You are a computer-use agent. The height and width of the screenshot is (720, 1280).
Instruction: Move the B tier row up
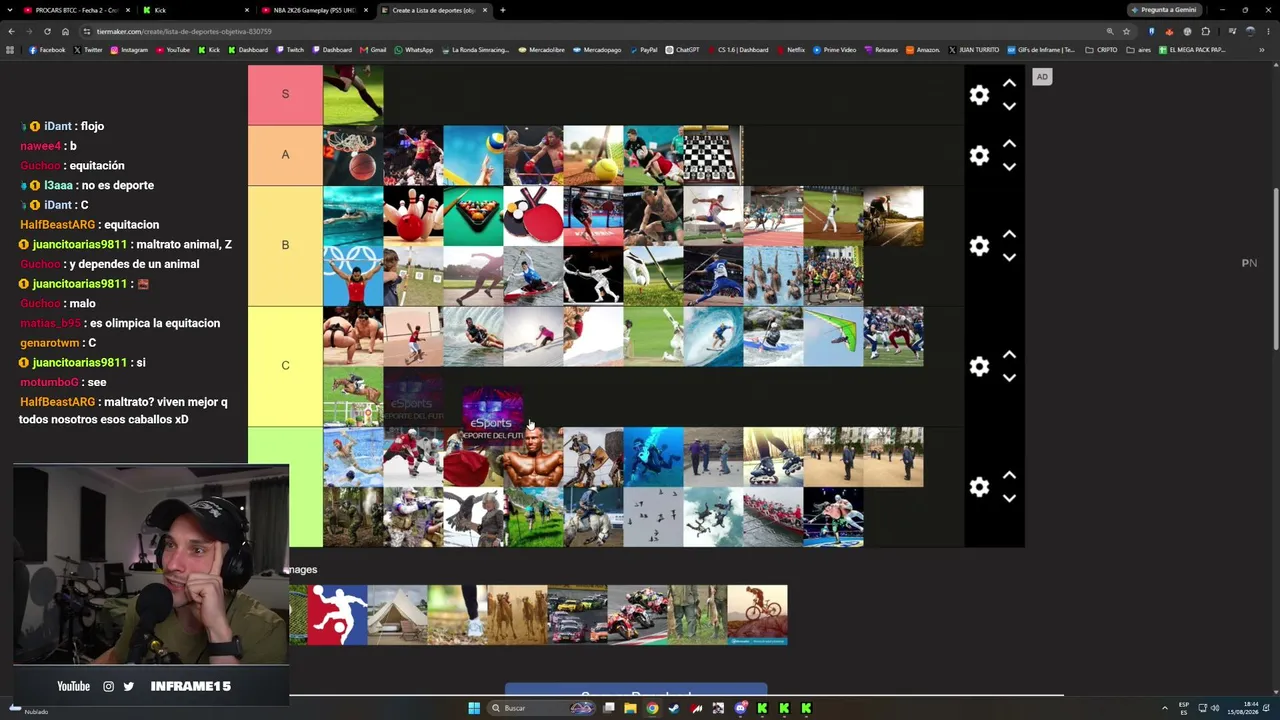pos(1009,234)
